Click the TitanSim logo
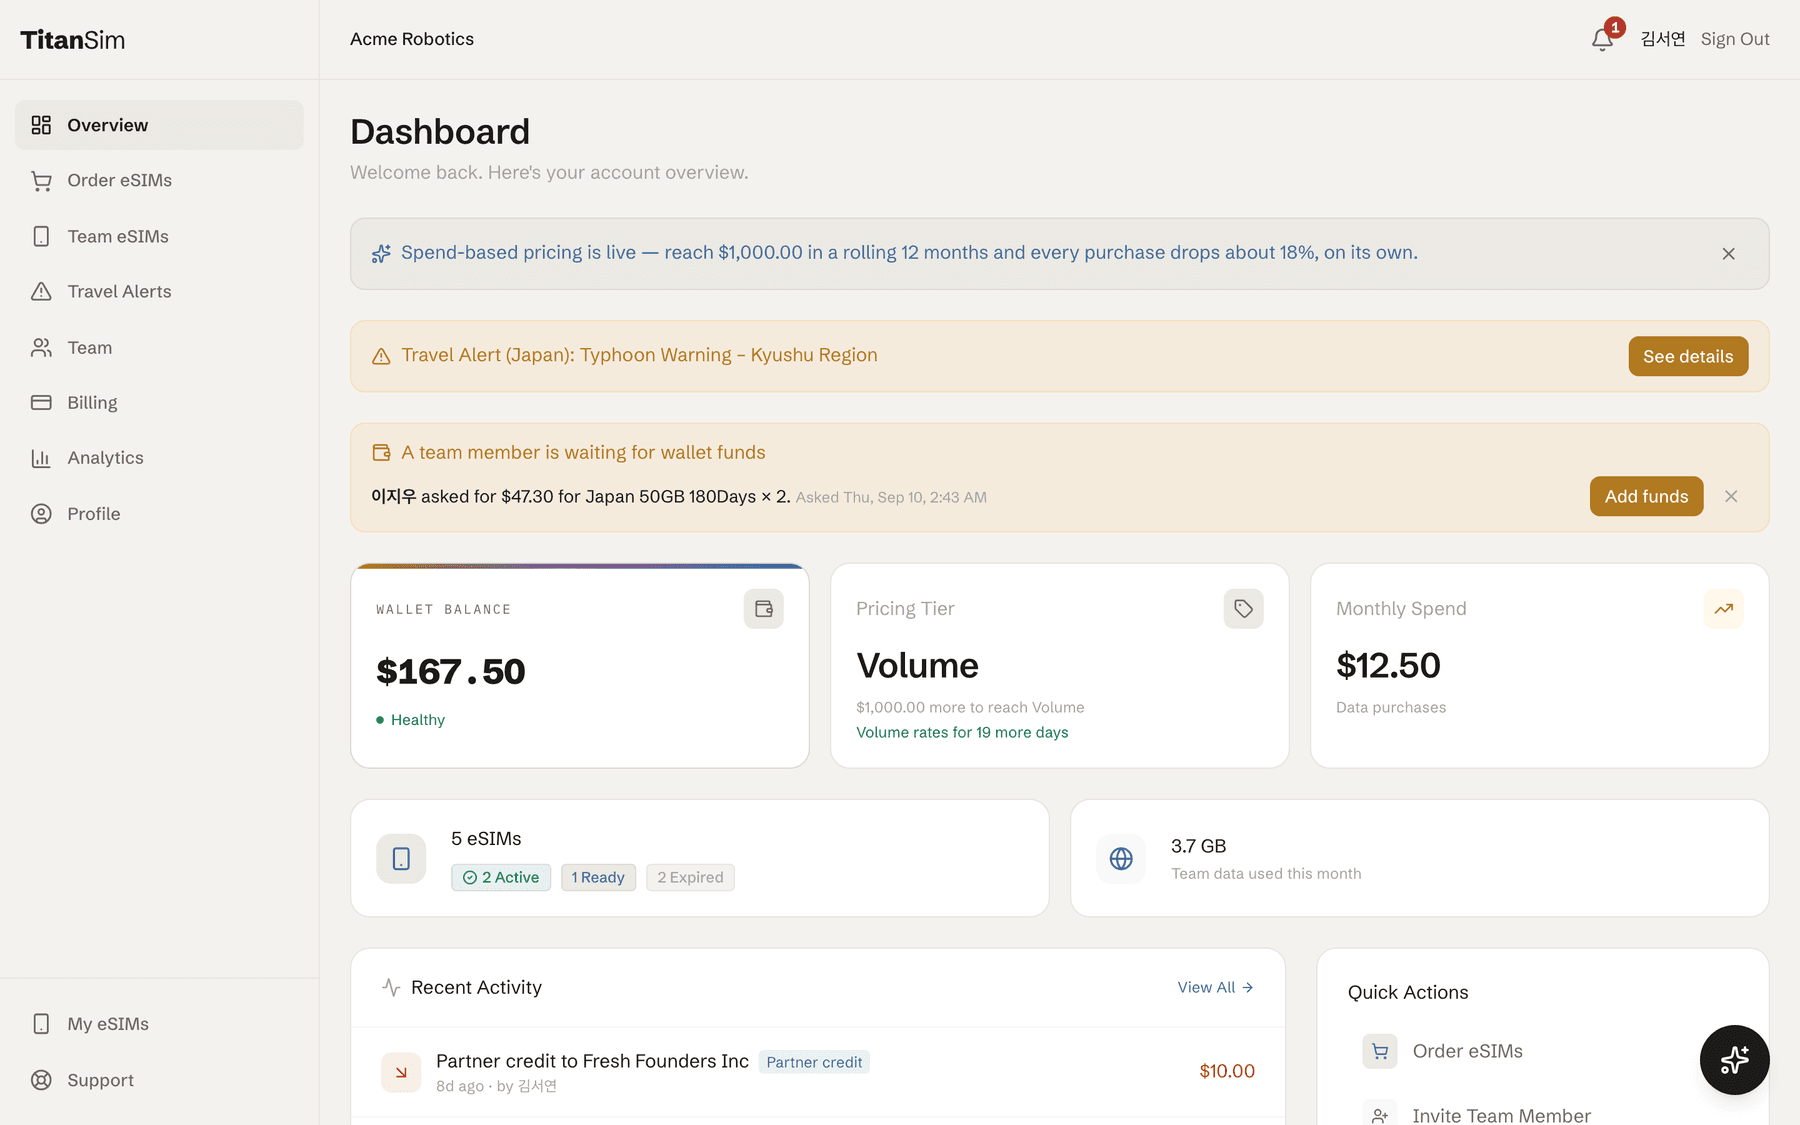This screenshot has height=1125, width=1800. [x=73, y=40]
